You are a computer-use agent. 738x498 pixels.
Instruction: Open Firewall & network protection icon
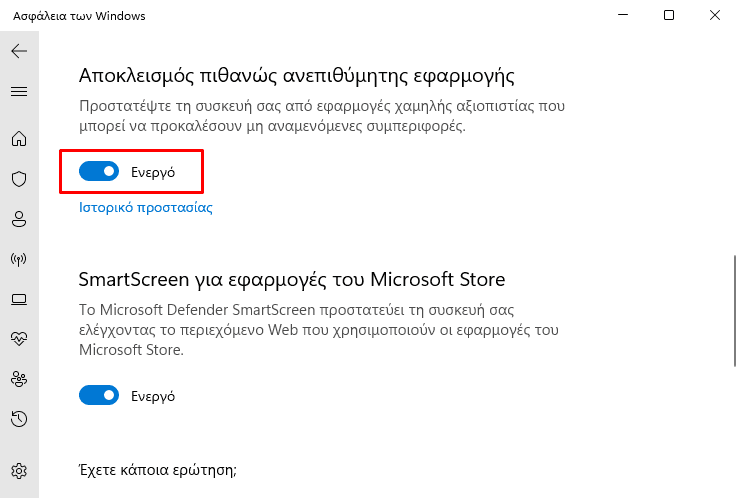coord(19,259)
